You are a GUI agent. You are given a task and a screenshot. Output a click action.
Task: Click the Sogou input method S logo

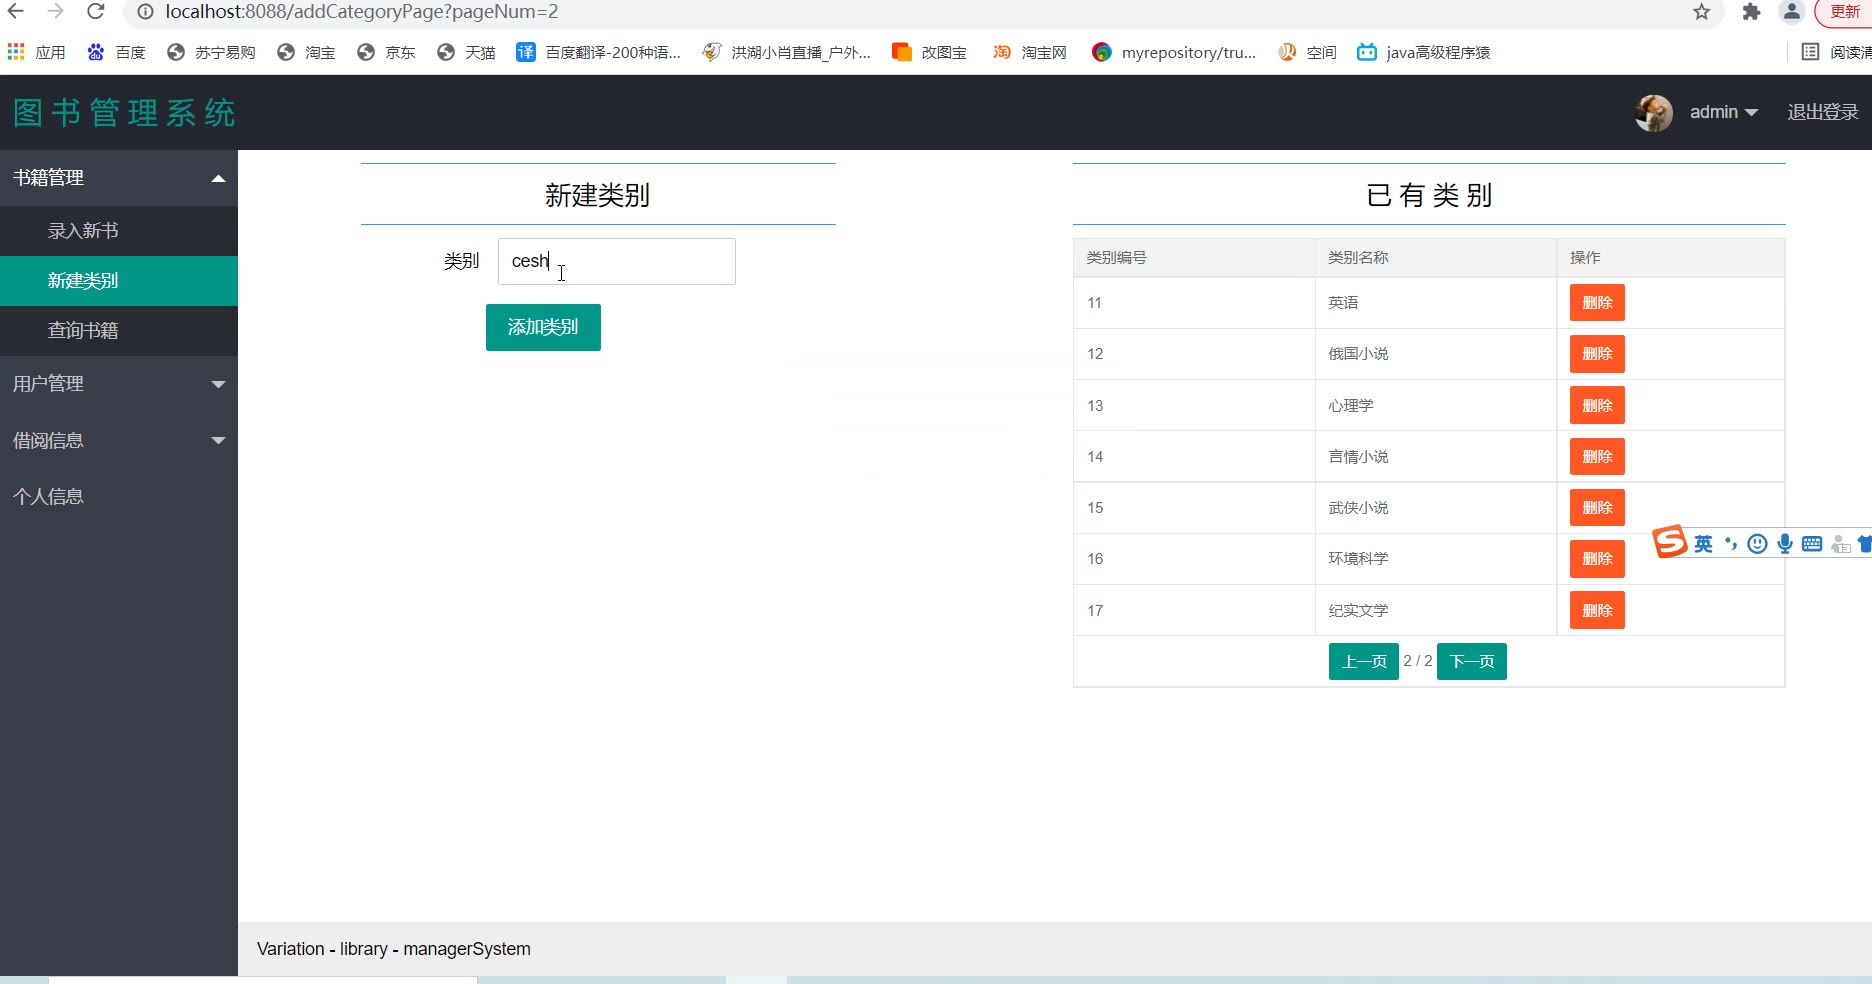[1670, 542]
